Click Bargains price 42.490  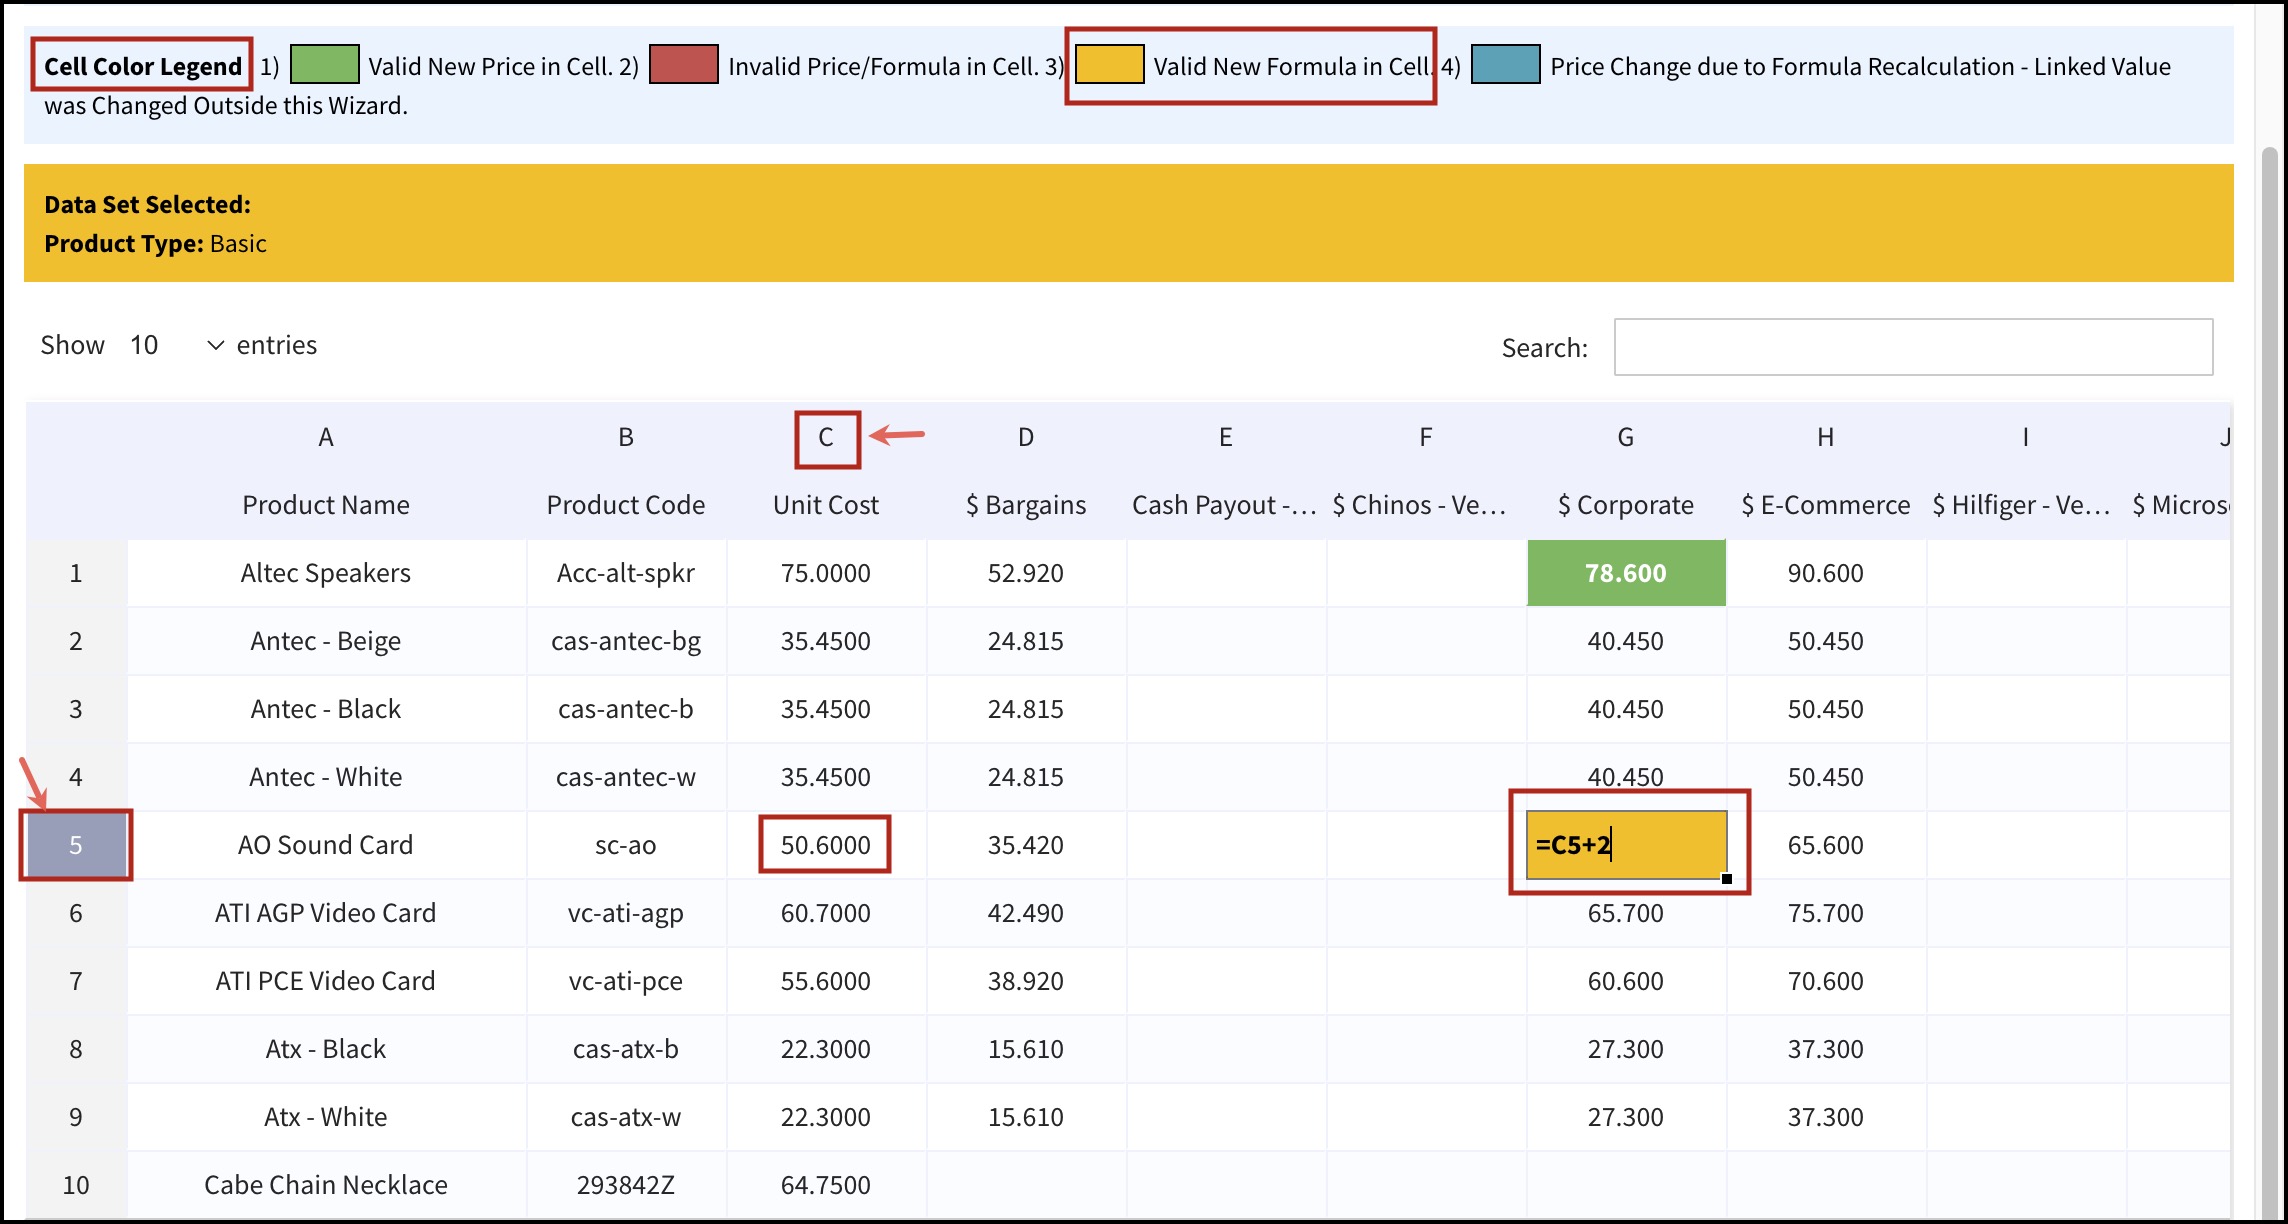1026,913
